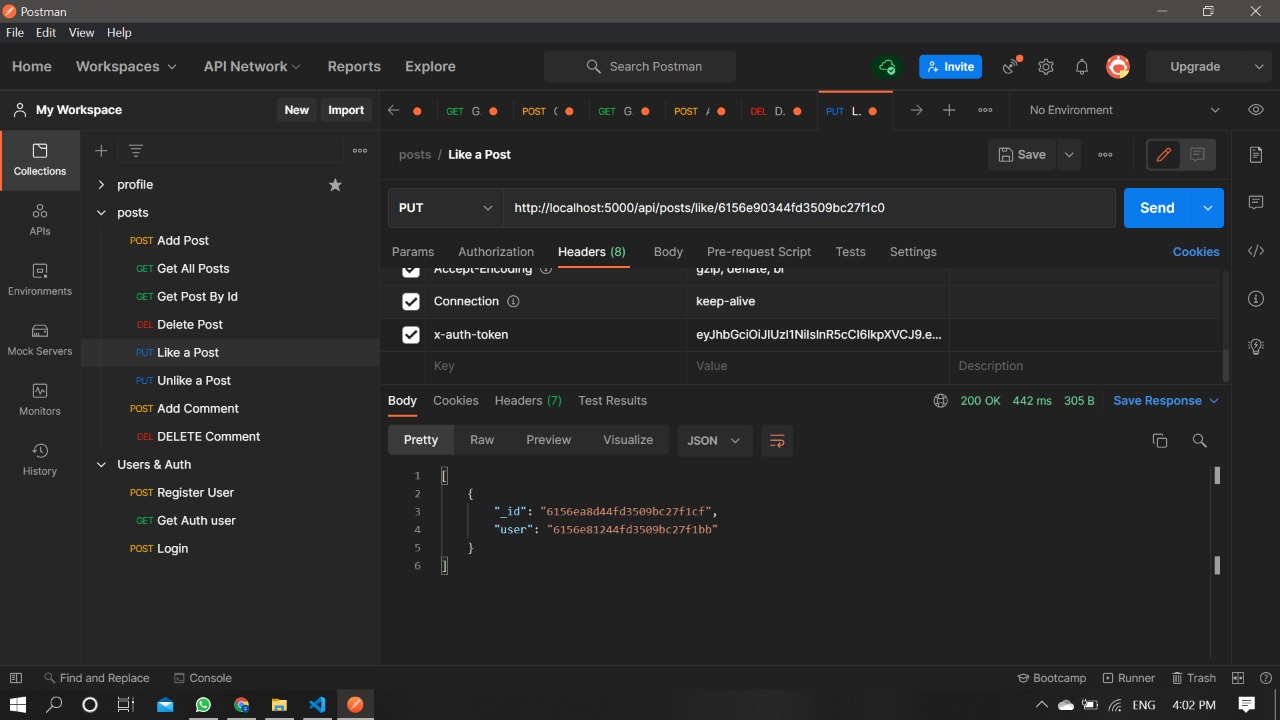This screenshot has width=1280, height=720.
Task: Open the Cookies link beside request tabs
Action: coord(1196,252)
